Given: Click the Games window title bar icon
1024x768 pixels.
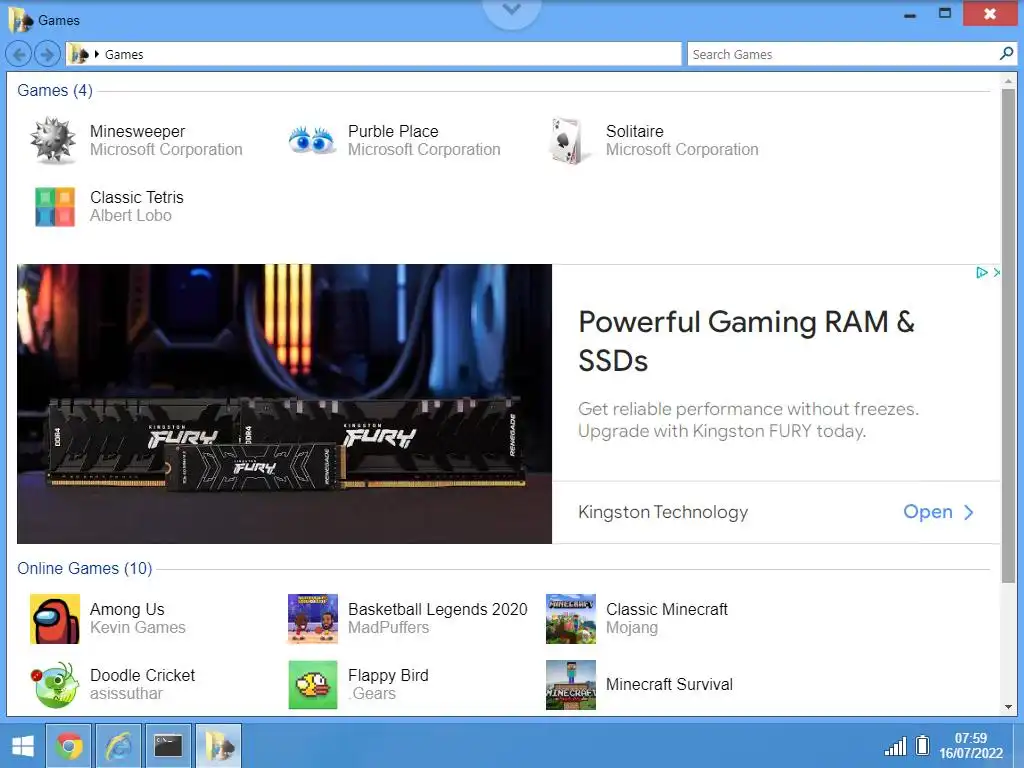Looking at the screenshot, I should tap(20, 20).
